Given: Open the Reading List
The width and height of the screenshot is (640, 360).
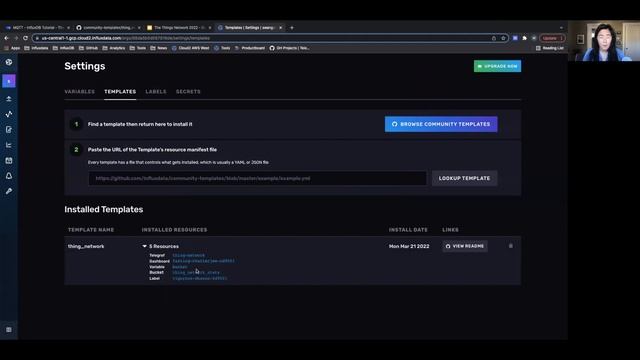Looking at the screenshot, I should (549, 48).
